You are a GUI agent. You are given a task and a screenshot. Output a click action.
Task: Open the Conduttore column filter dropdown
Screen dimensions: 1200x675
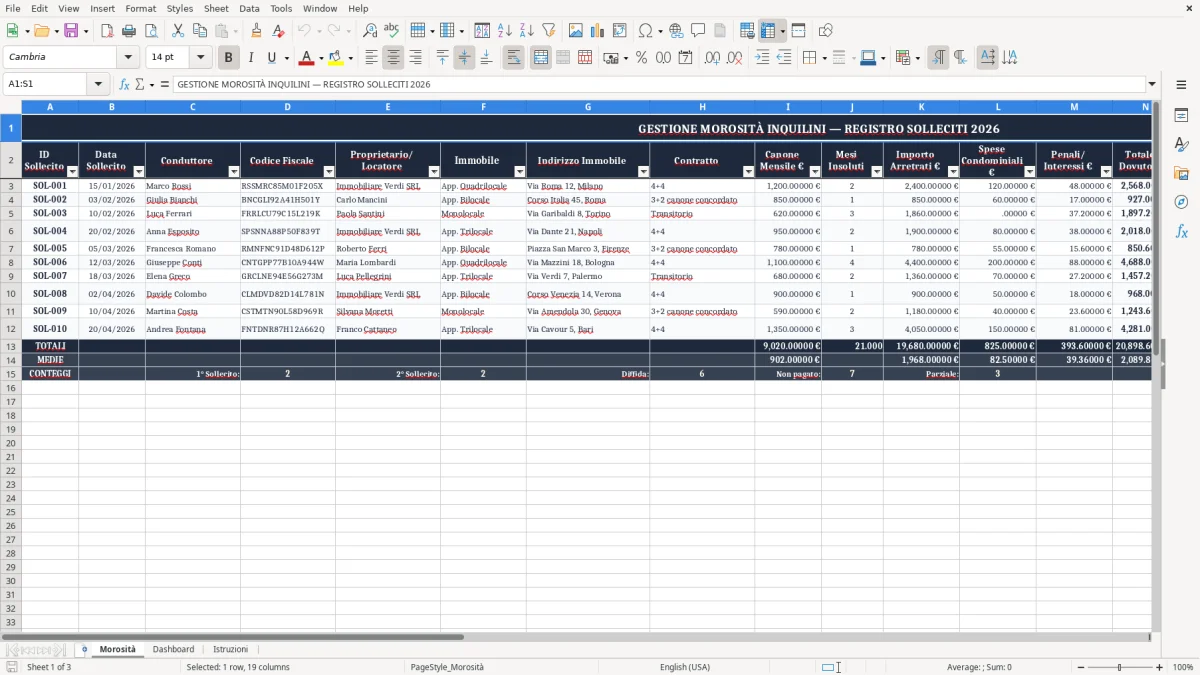(234, 172)
